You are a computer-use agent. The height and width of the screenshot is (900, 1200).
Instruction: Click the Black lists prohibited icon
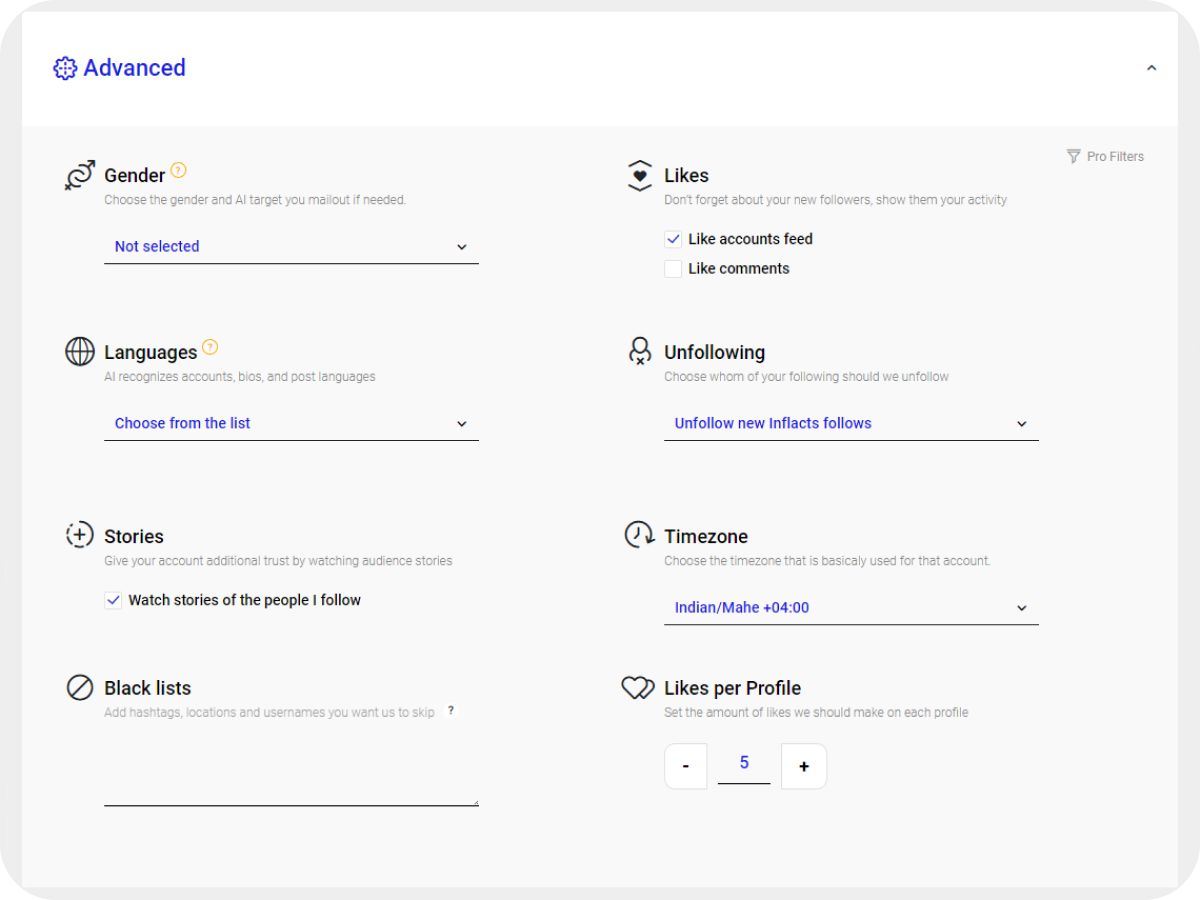[80, 687]
